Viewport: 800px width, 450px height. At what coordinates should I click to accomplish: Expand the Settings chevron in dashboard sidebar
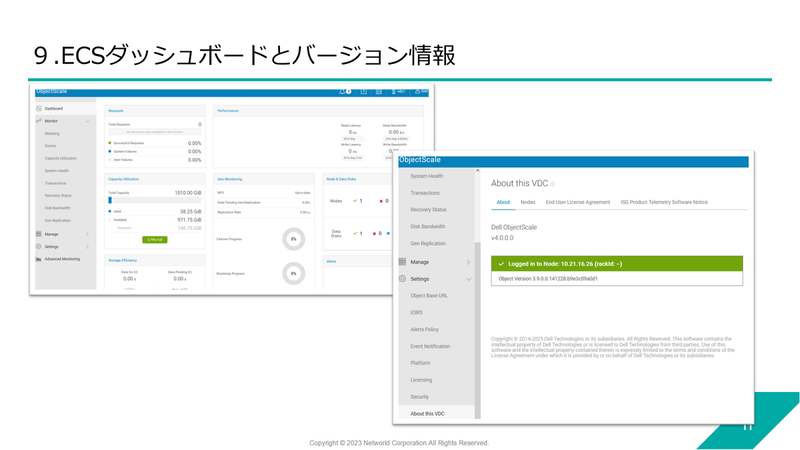pos(88,247)
